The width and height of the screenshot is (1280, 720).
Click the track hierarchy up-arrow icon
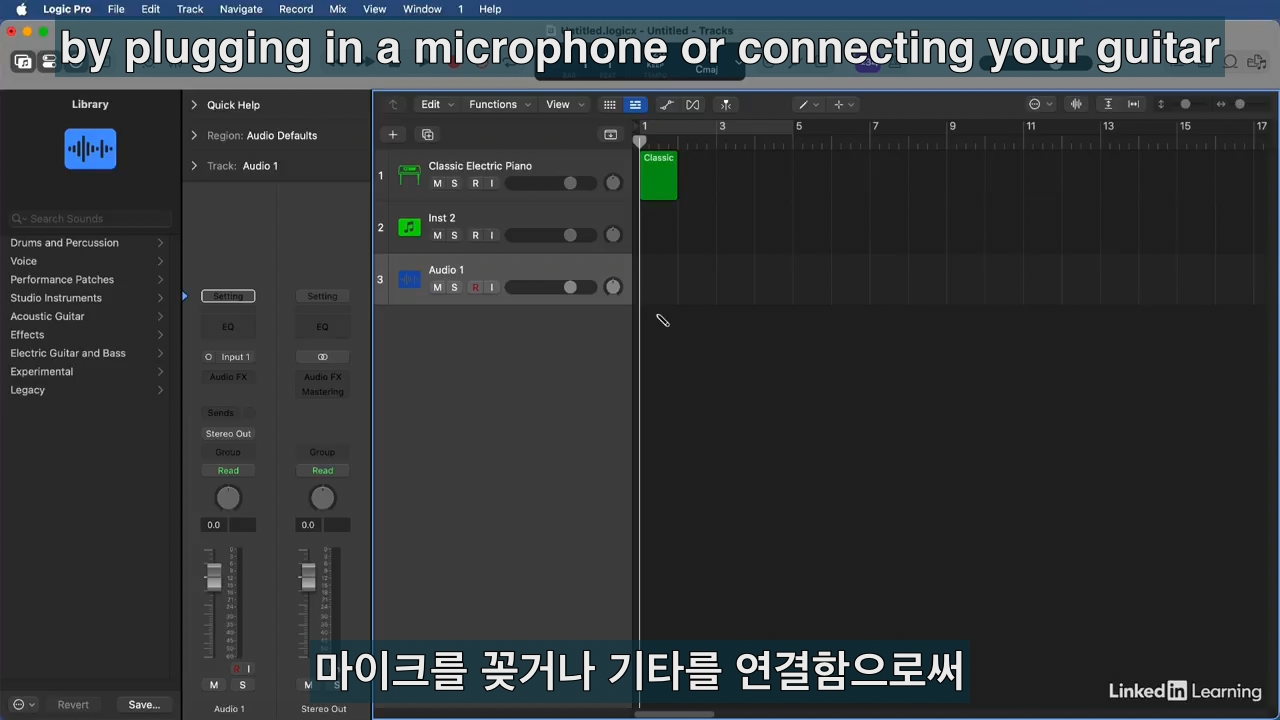(x=393, y=105)
